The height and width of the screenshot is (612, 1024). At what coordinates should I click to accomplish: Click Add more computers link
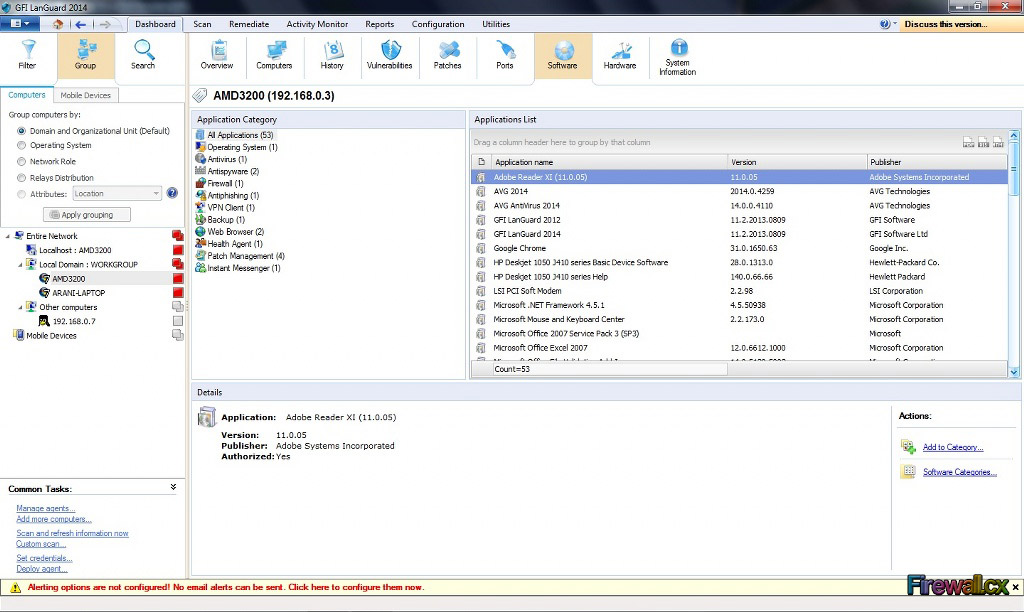click(x=54, y=519)
